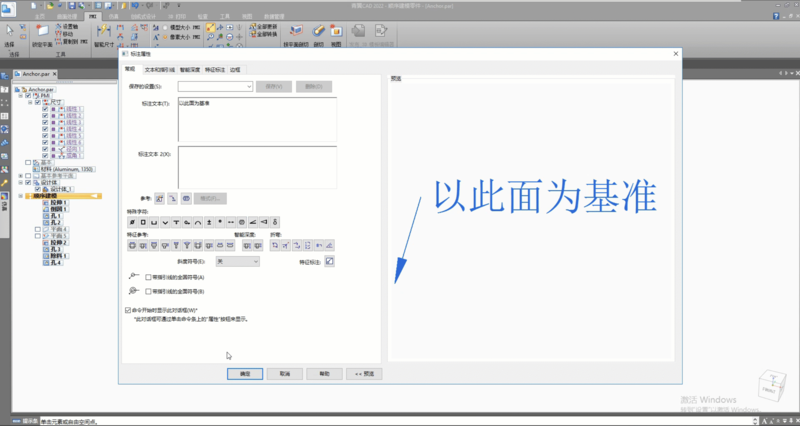Viewport: 800px width, 426px height.
Task: Click the first reference icon beside 参考
Action: click(x=160, y=199)
